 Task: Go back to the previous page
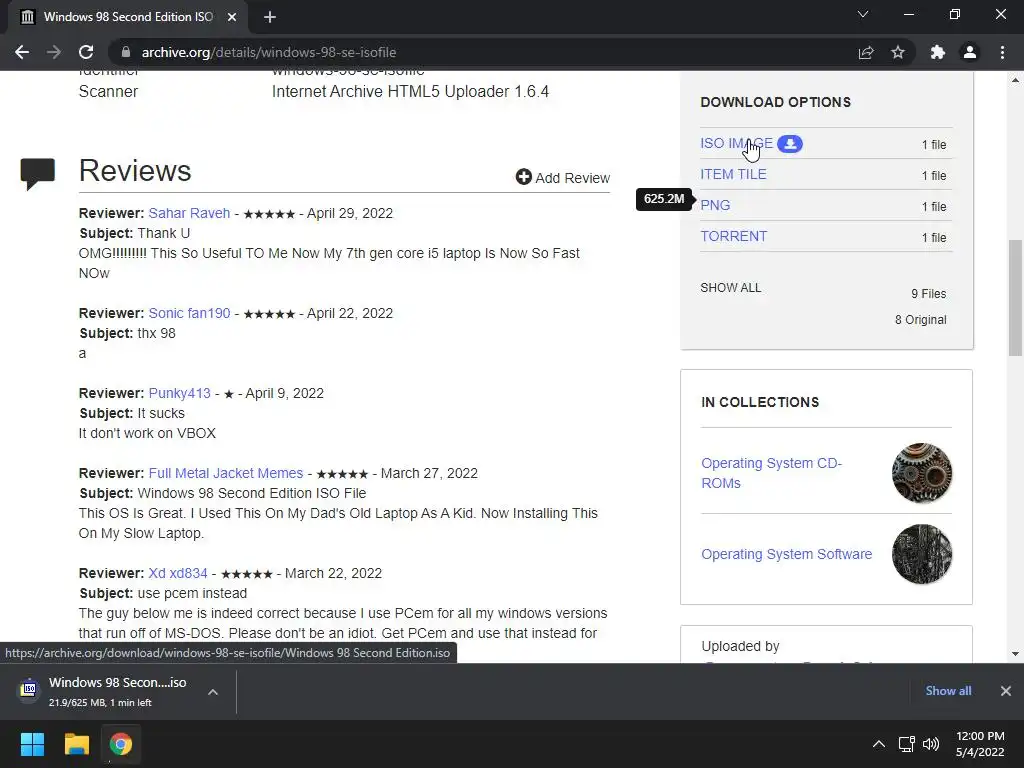(22, 52)
